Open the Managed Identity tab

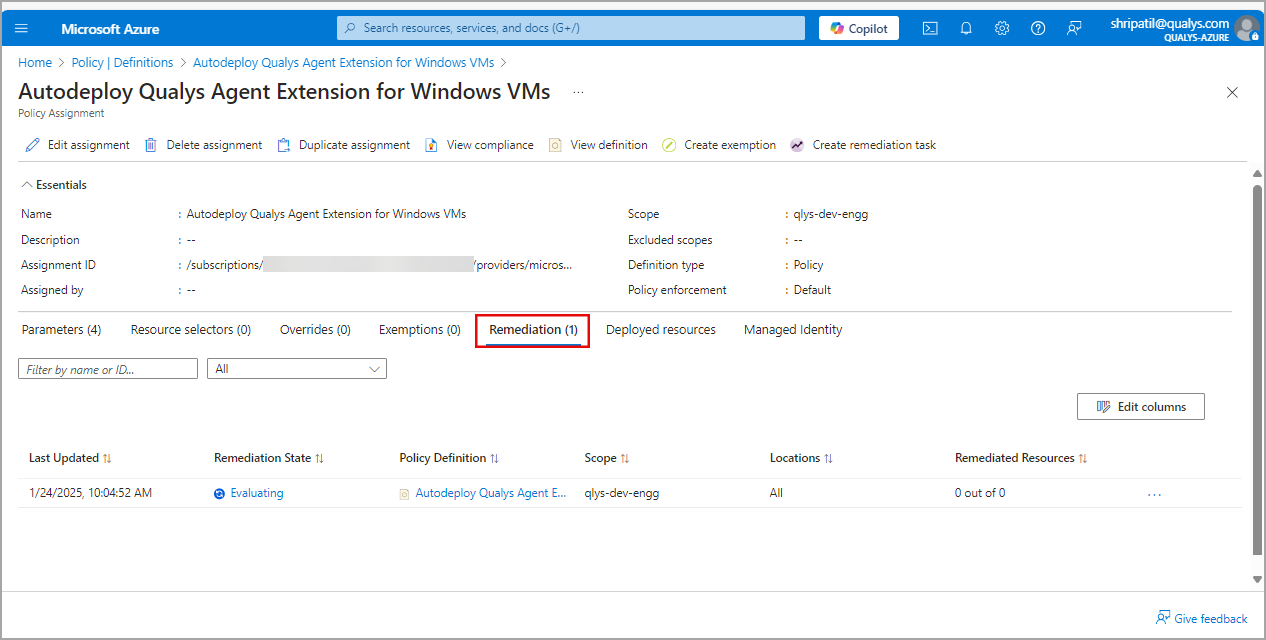792,329
